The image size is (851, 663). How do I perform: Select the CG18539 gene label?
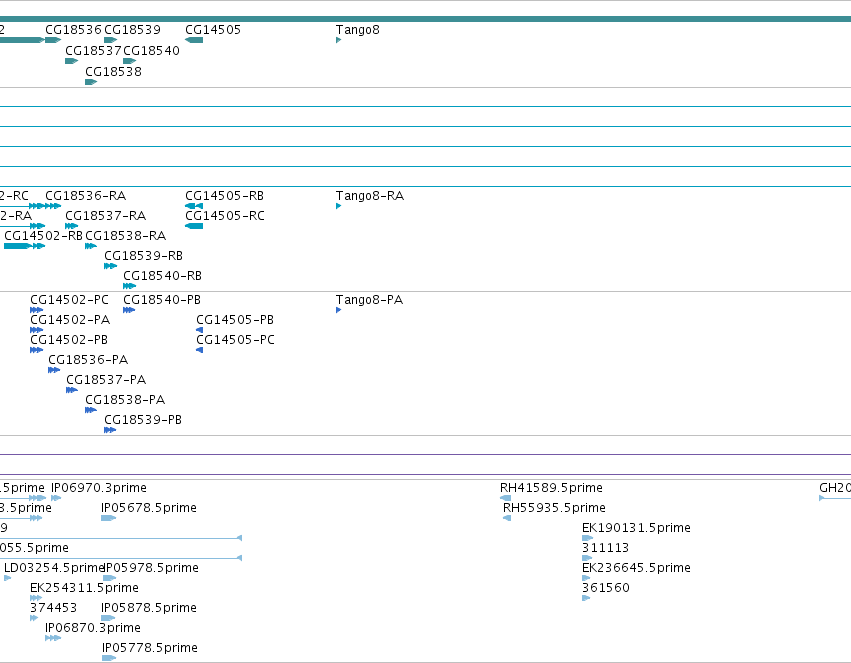pos(132,30)
